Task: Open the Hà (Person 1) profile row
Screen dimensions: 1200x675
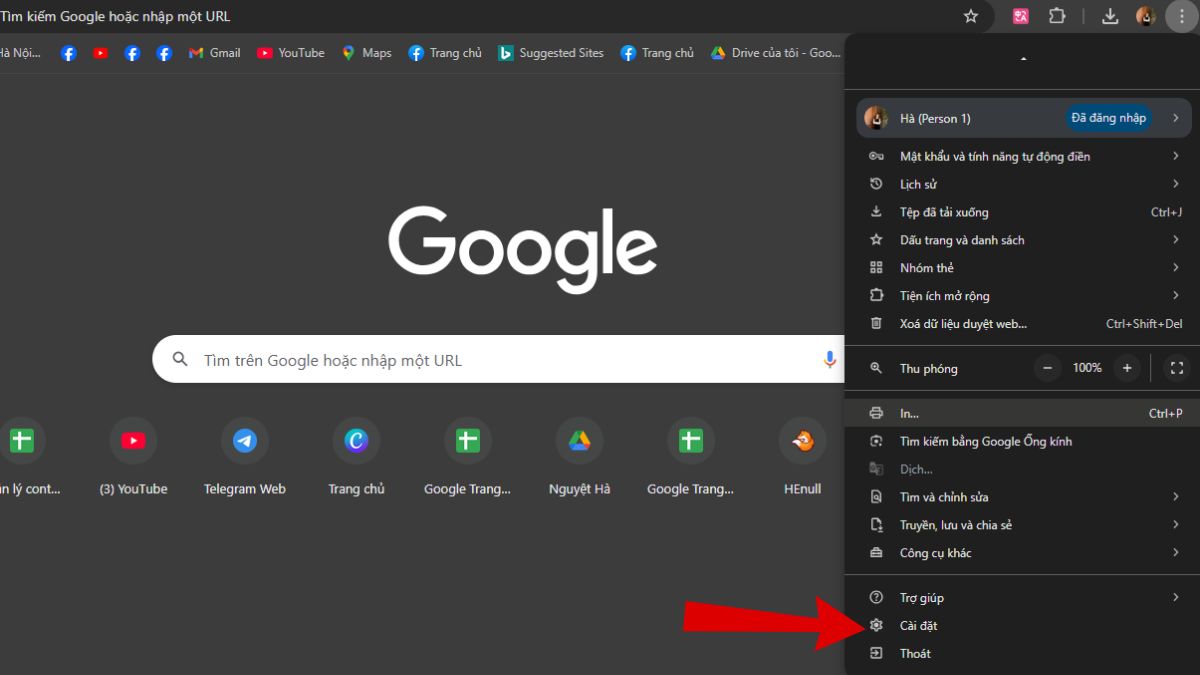Action: 1024,118
